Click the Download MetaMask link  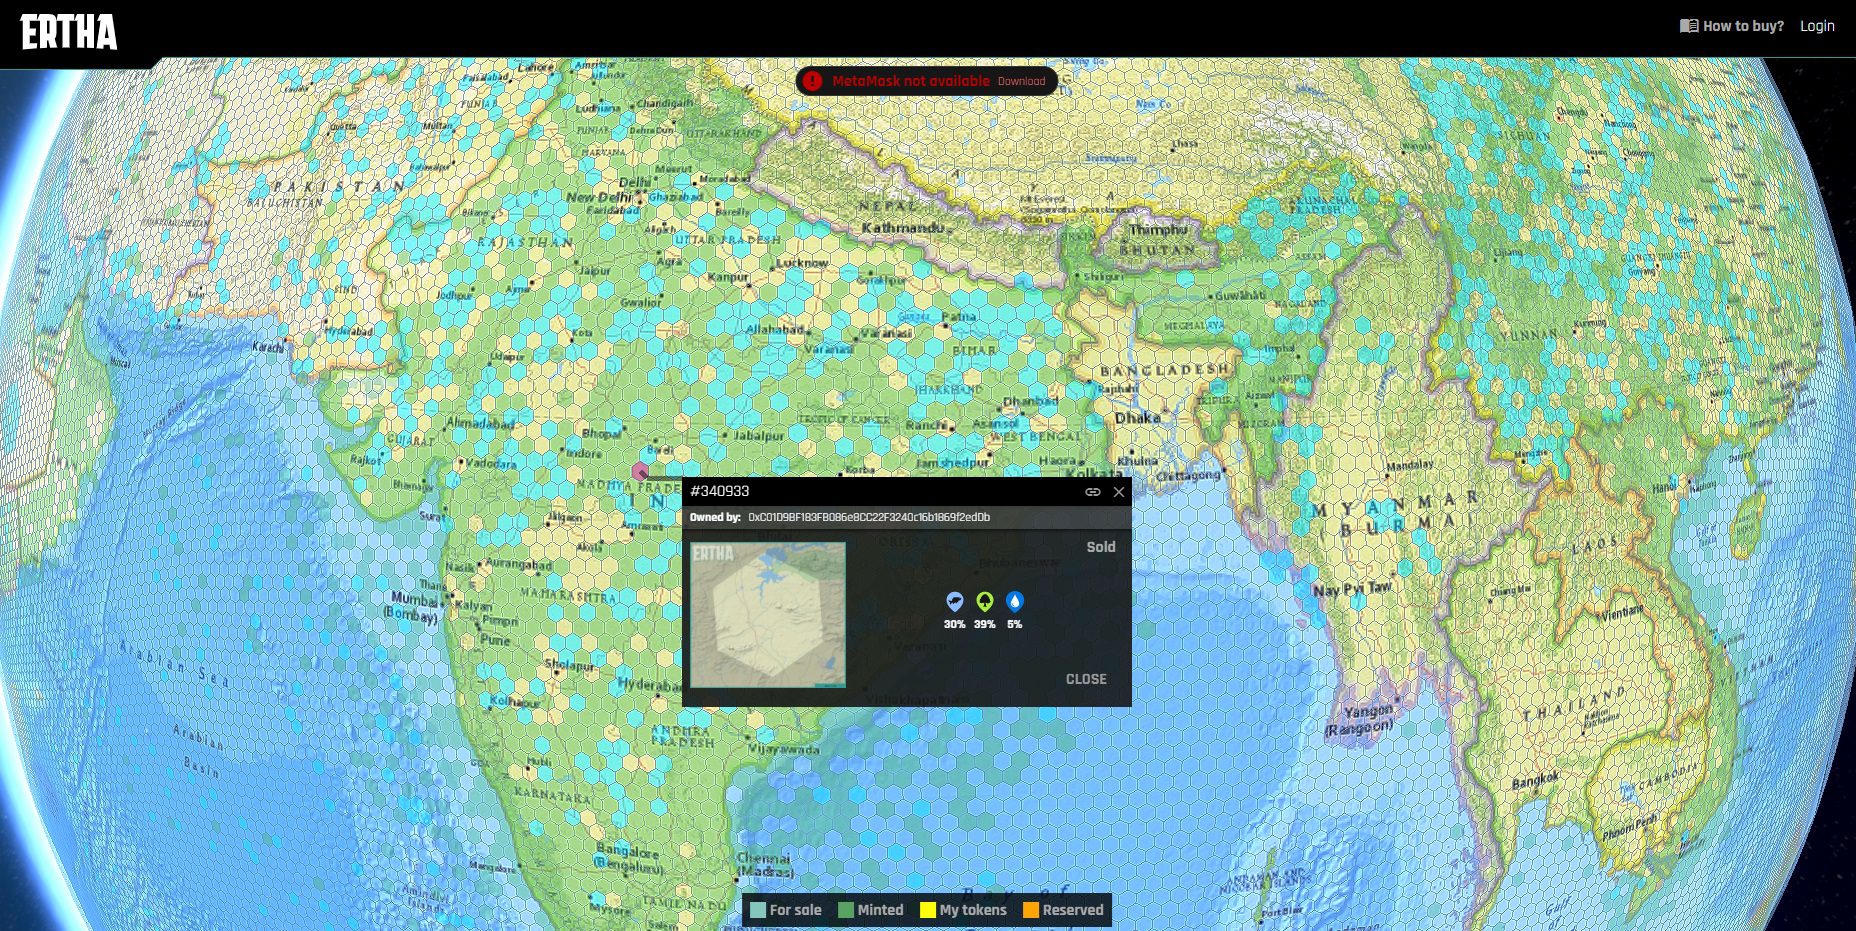(x=1021, y=81)
